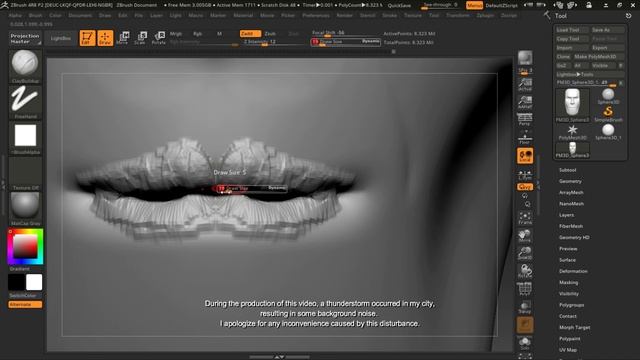Open the Document menu
Screen dimensions: 640x360
(80, 16)
